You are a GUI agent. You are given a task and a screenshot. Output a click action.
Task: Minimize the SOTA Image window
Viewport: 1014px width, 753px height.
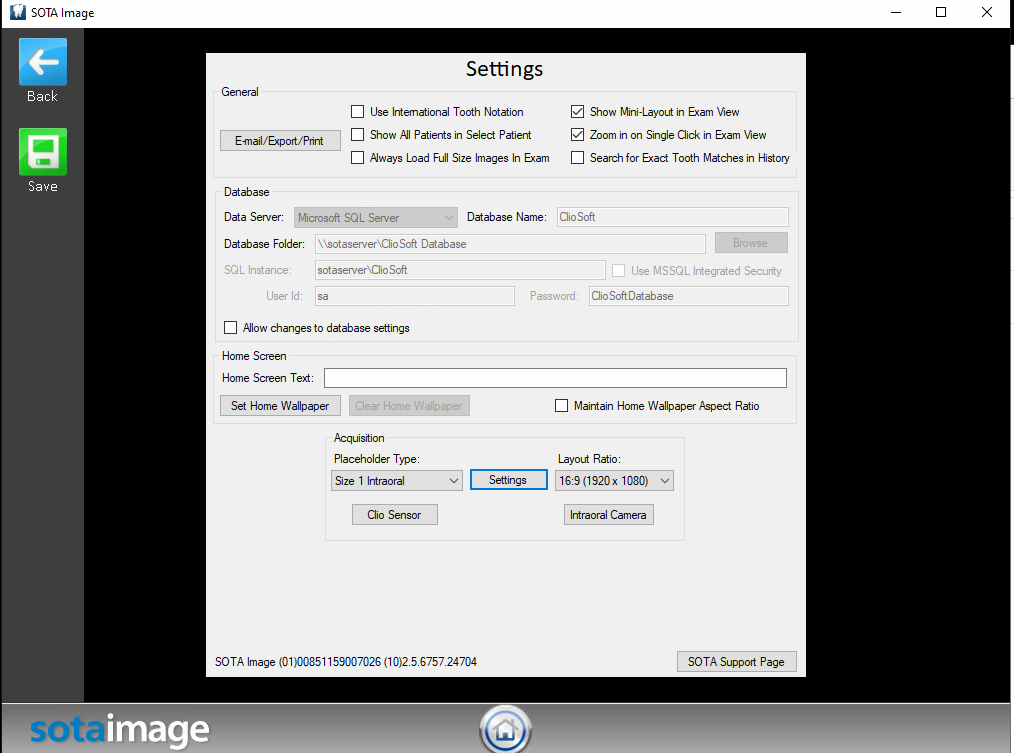pyautogui.click(x=896, y=12)
